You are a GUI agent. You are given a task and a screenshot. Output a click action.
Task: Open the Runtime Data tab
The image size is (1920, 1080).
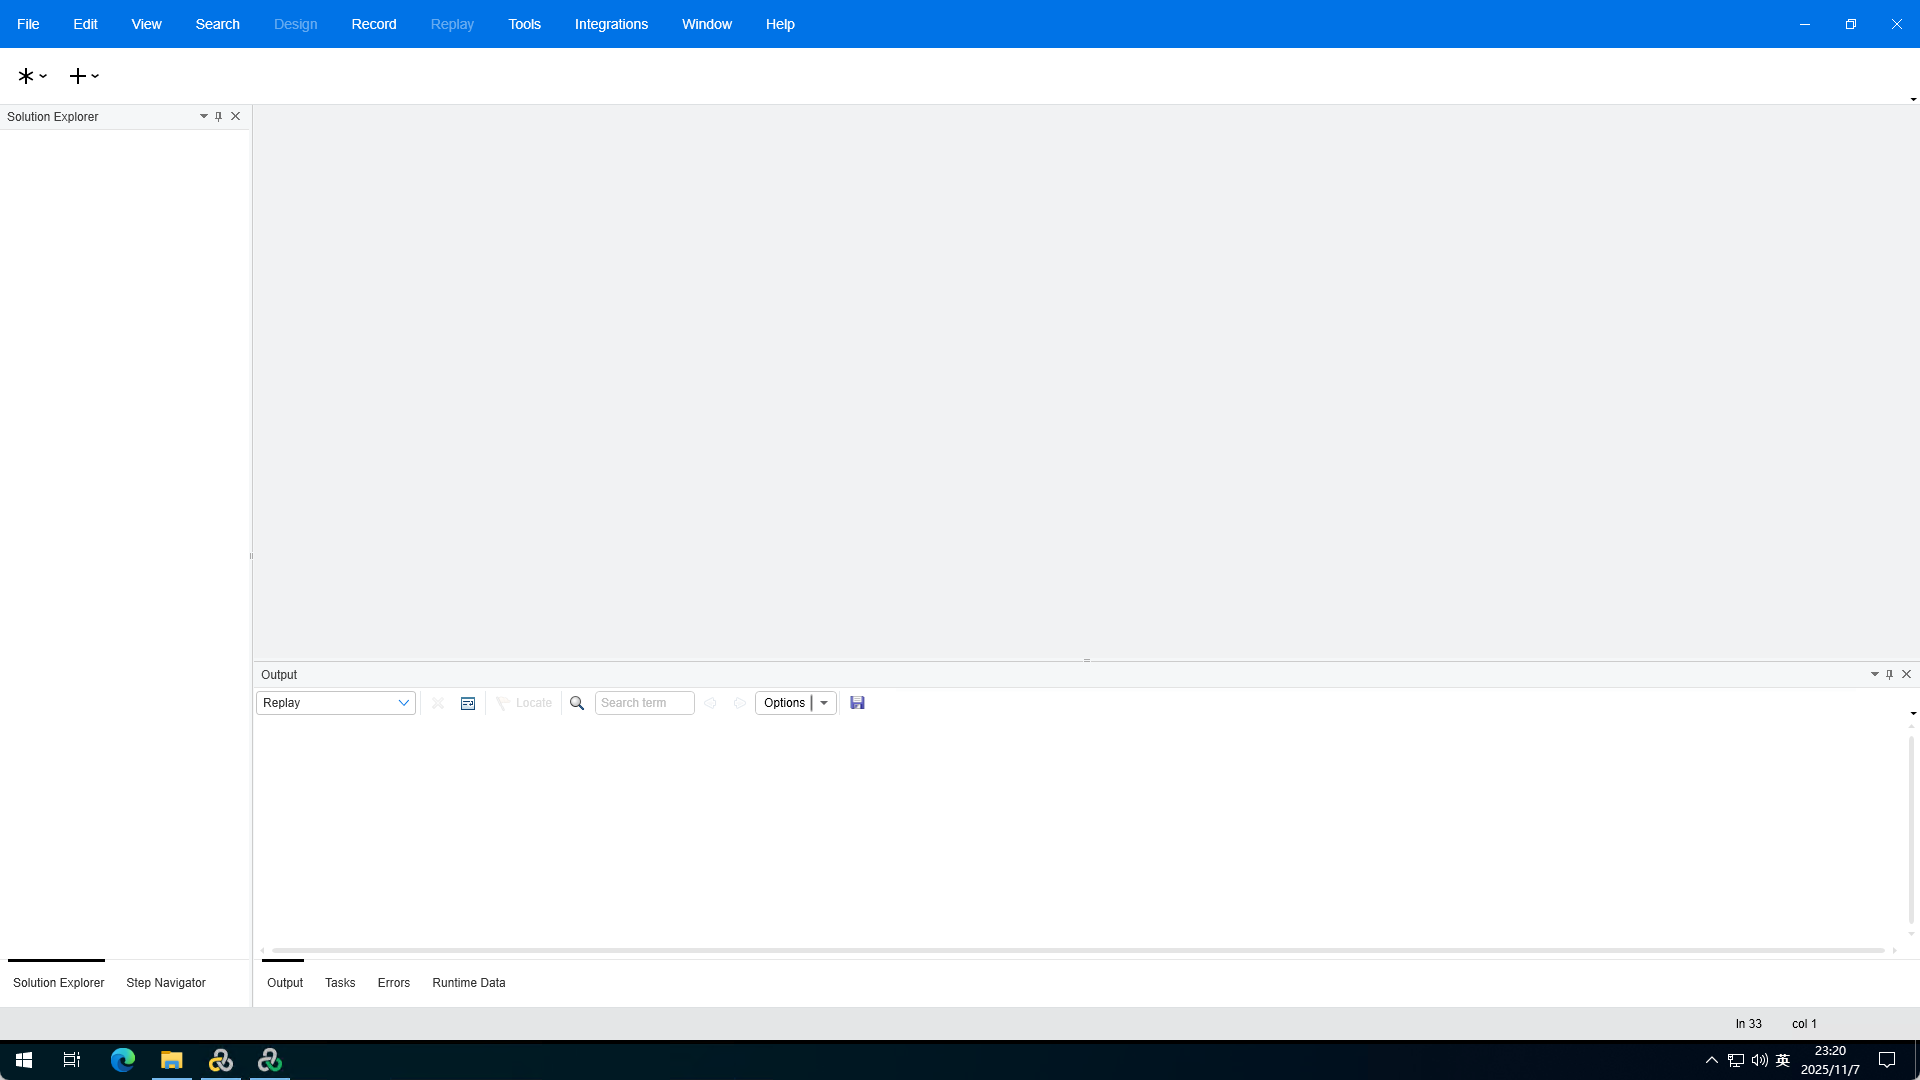pos(469,983)
